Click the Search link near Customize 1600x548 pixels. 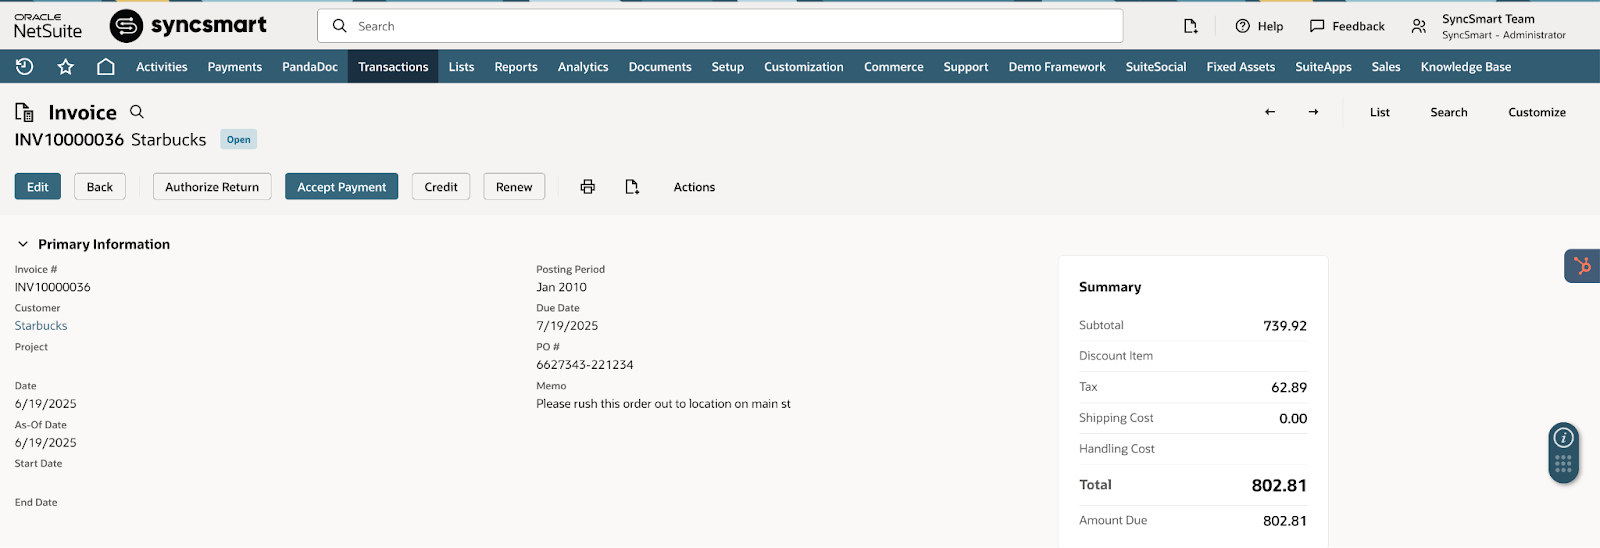1449,112
